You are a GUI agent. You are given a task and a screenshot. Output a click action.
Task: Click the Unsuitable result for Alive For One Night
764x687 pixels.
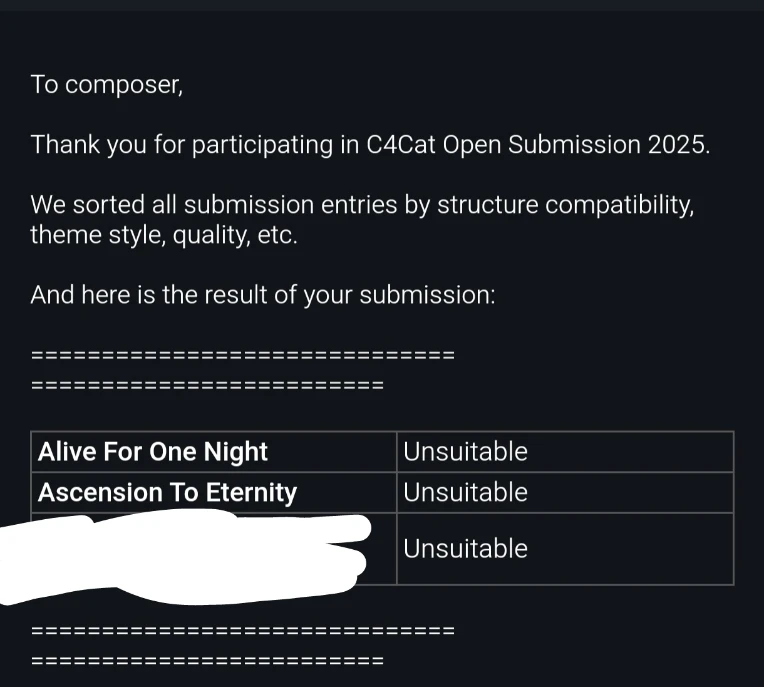point(465,452)
